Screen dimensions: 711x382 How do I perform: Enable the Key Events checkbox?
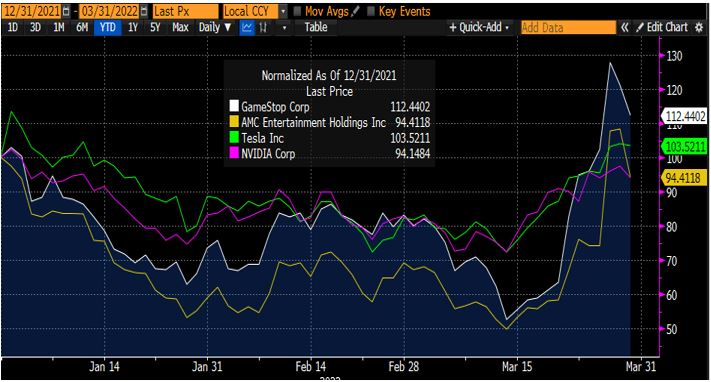(371, 11)
